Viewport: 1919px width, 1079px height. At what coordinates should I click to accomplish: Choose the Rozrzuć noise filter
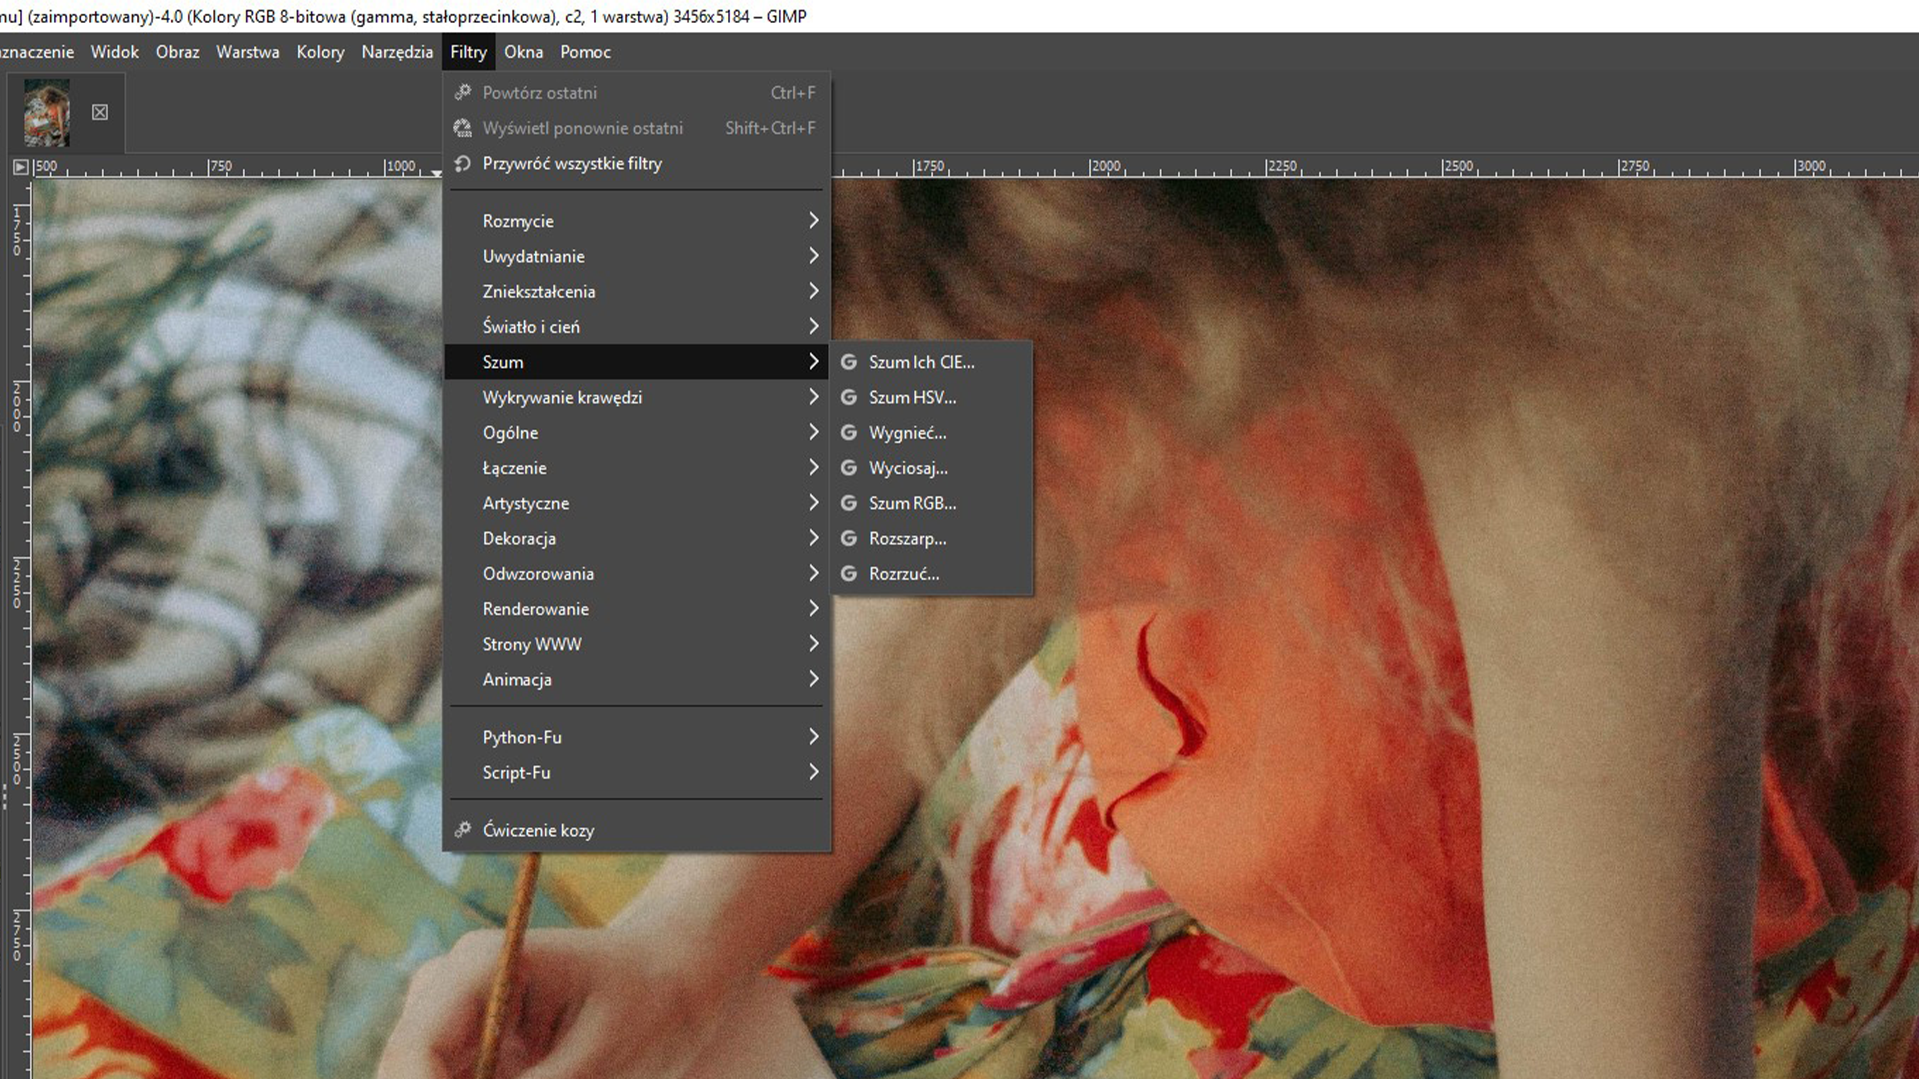tap(931, 573)
